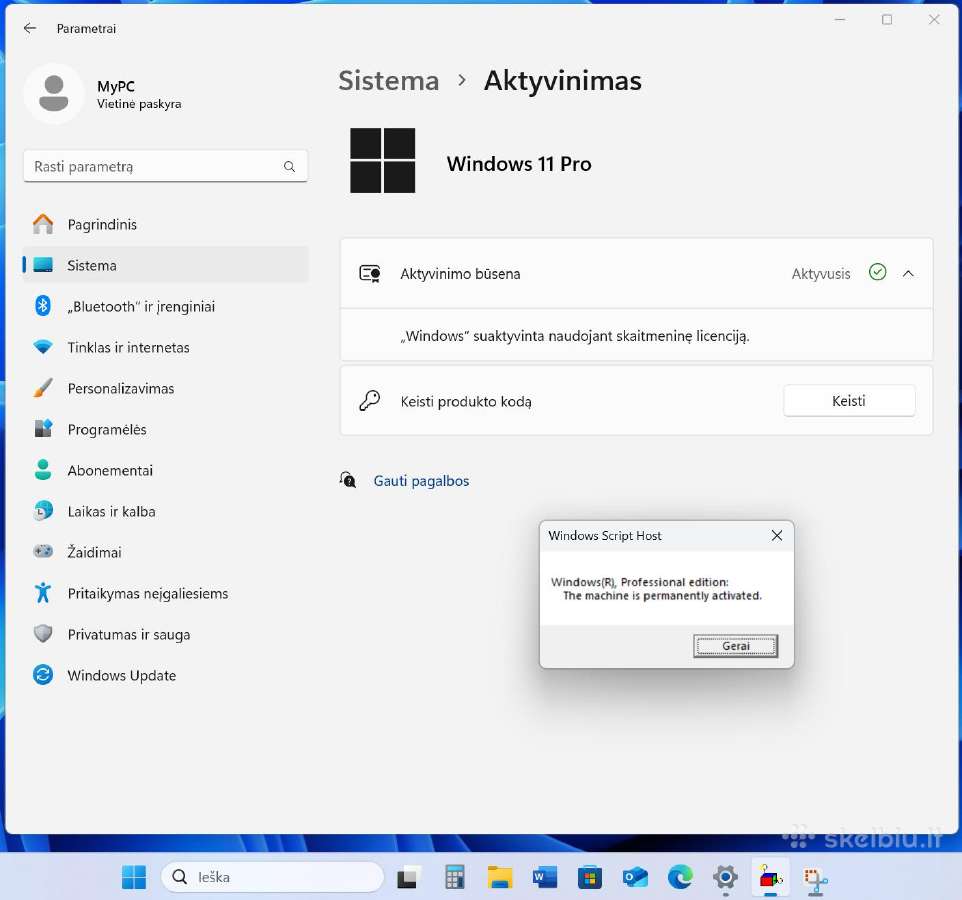Open Programėlės settings
Viewport: 962px width, 900px height.
166,429
